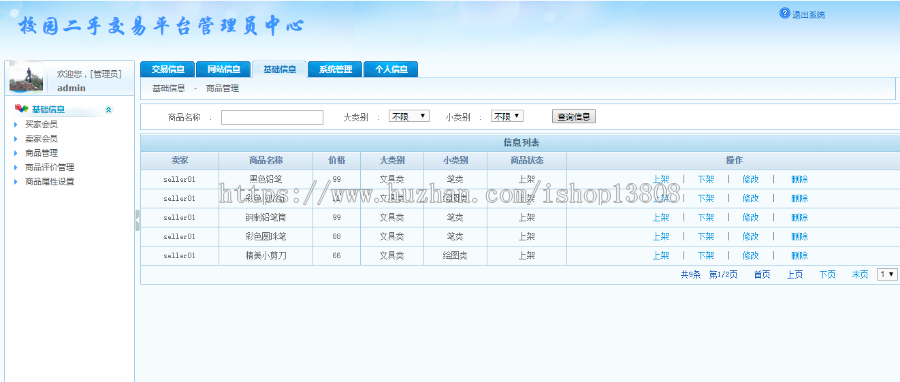The height and width of the screenshot is (382, 900).
Task: Click the 信息列表 table title
Action: point(521,142)
